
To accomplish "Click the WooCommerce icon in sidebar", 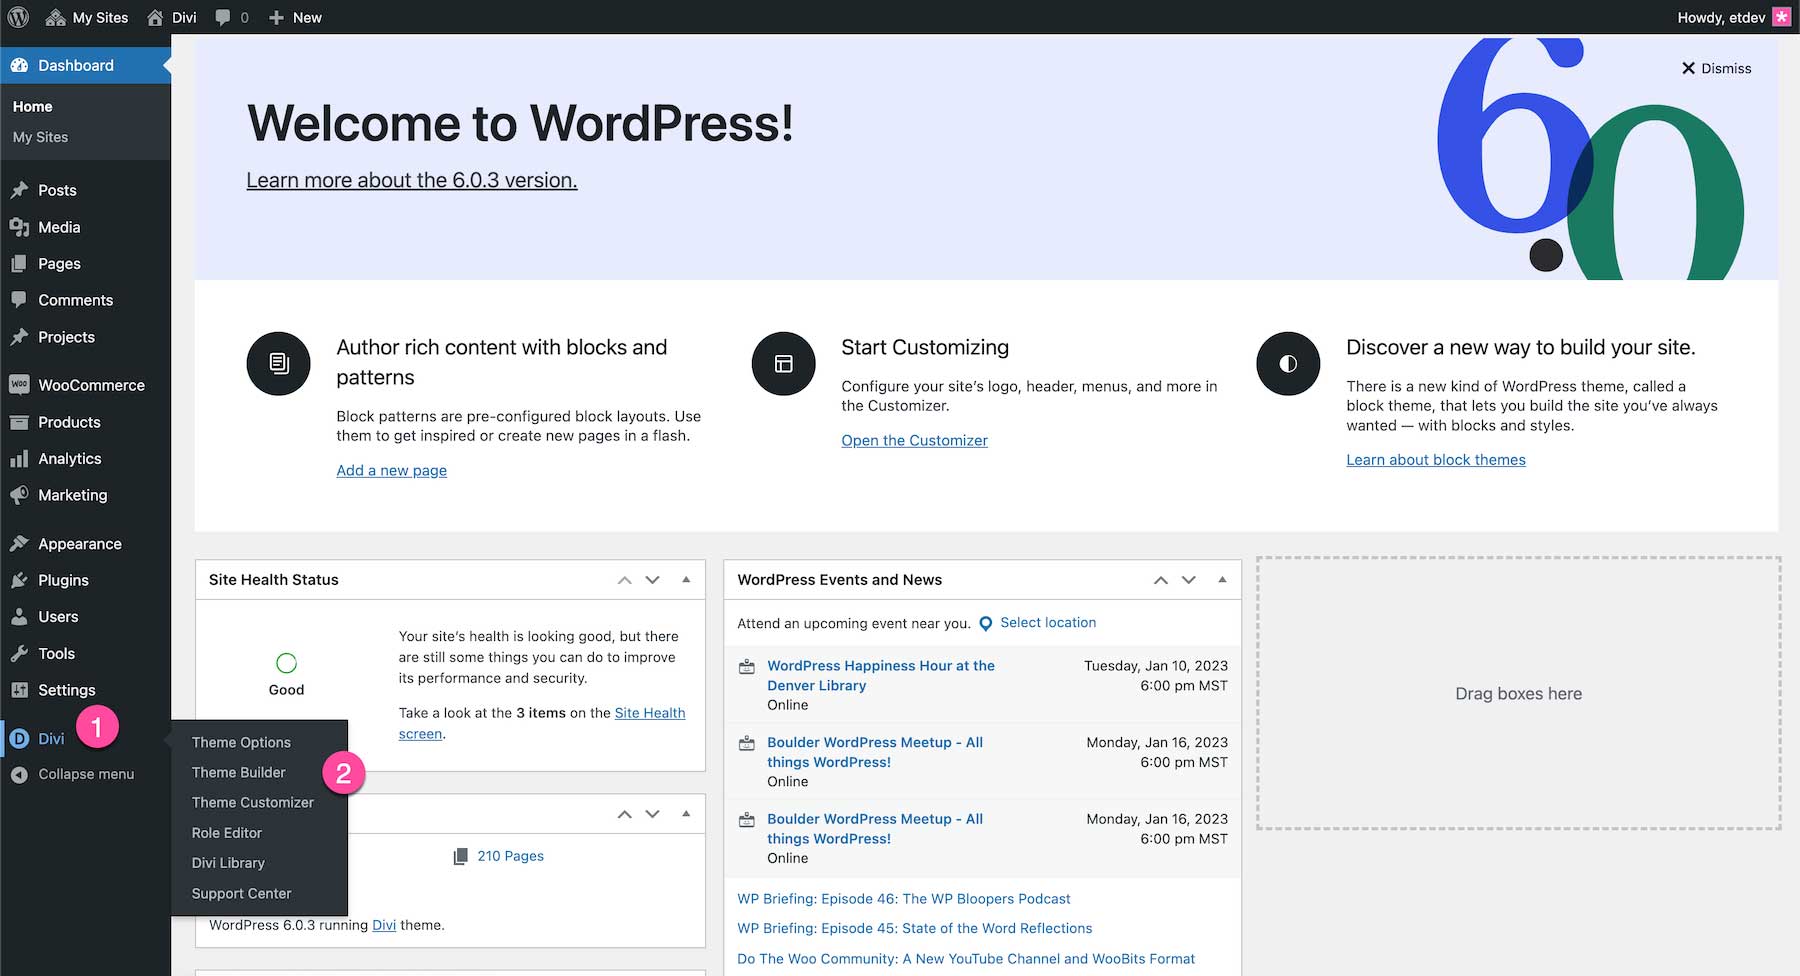I will pyautogui.click(x=19, y=385).
